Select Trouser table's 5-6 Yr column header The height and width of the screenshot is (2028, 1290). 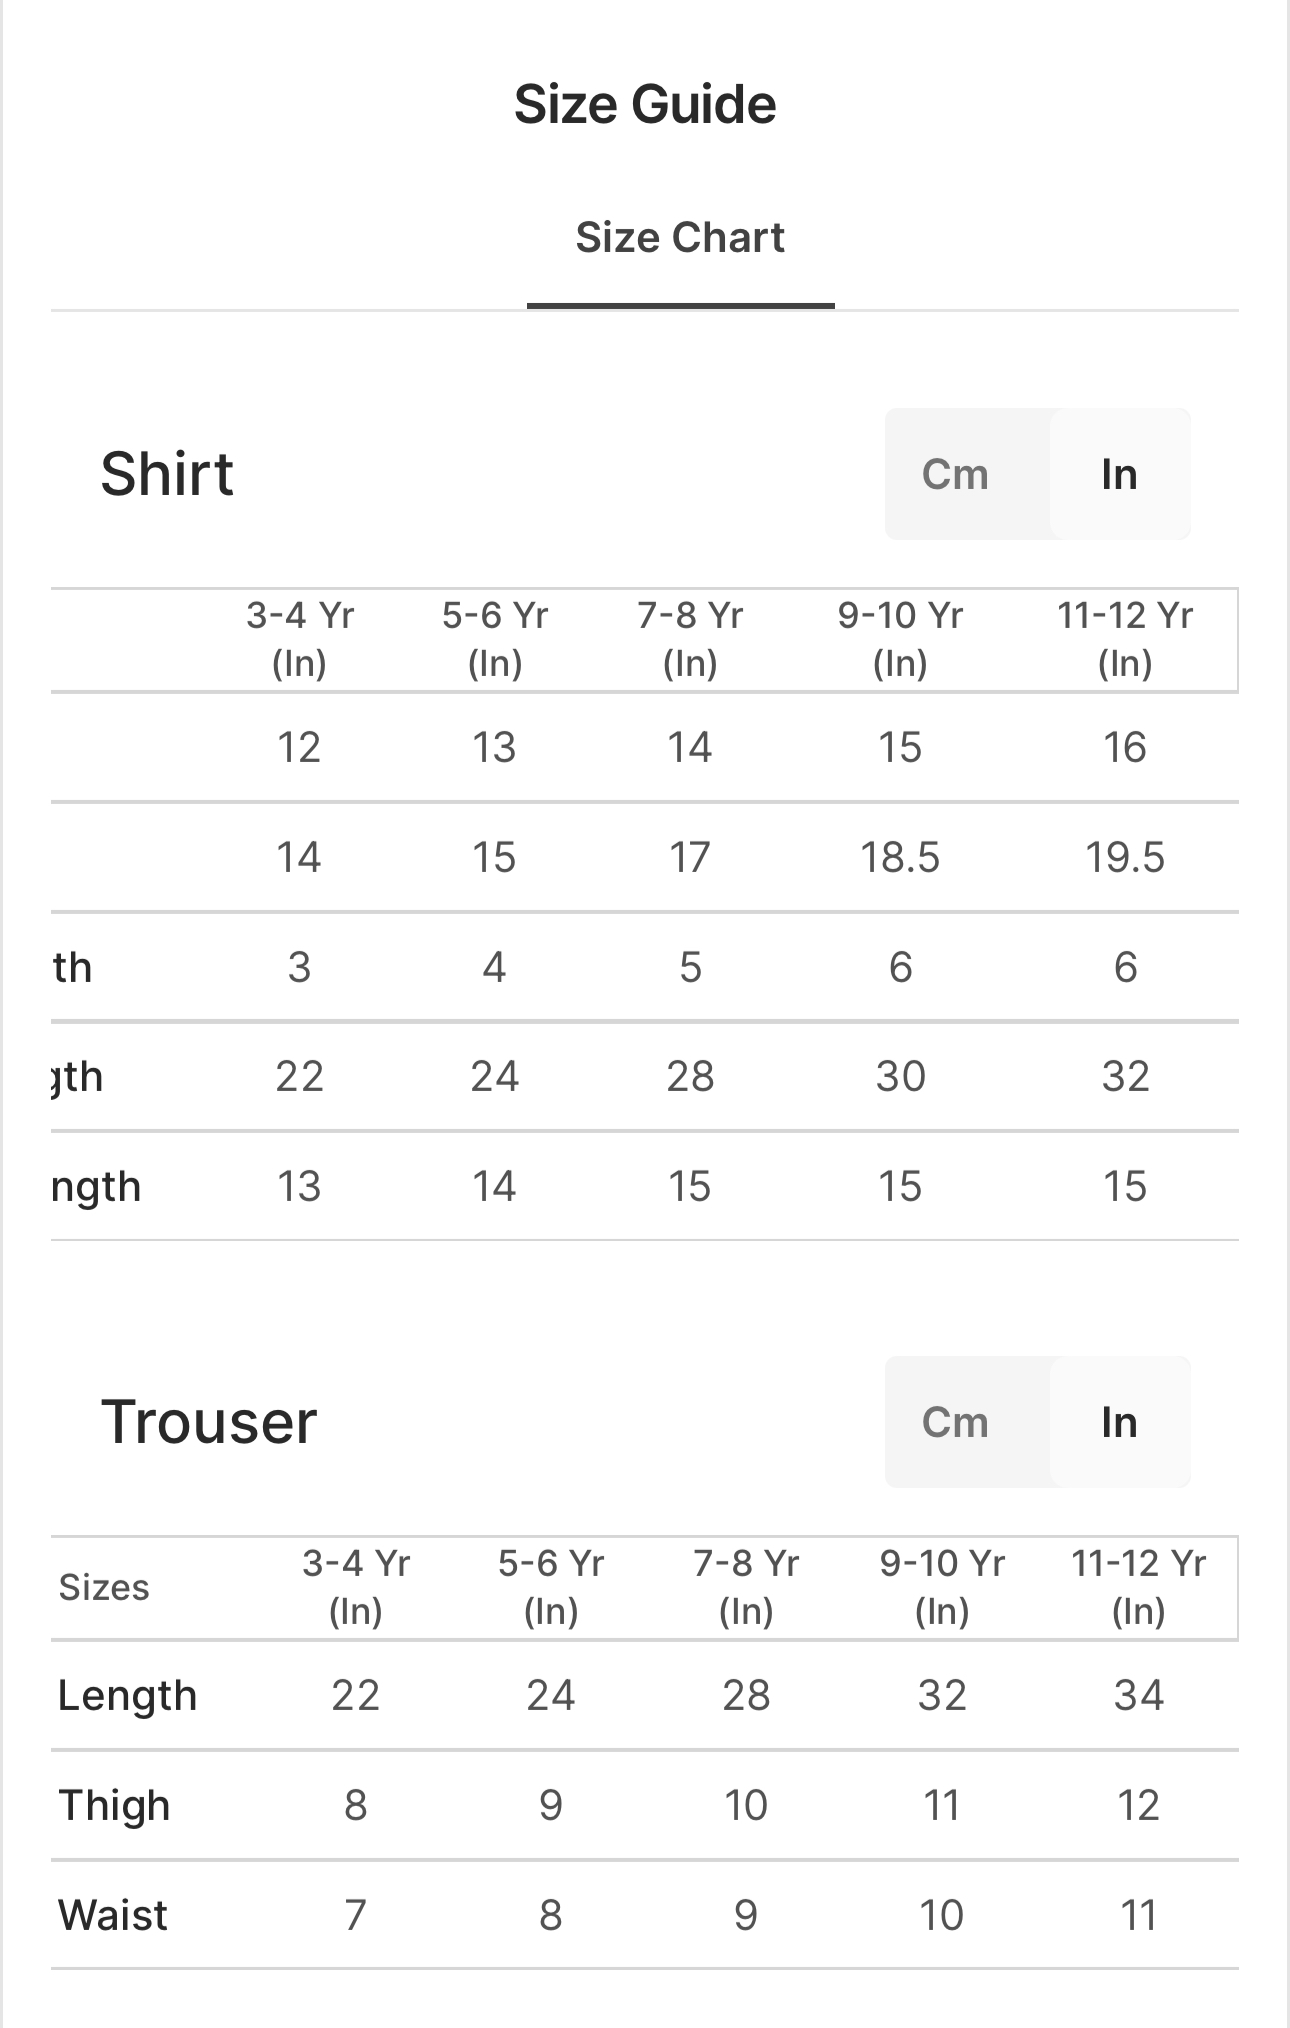coord(551,1587)
